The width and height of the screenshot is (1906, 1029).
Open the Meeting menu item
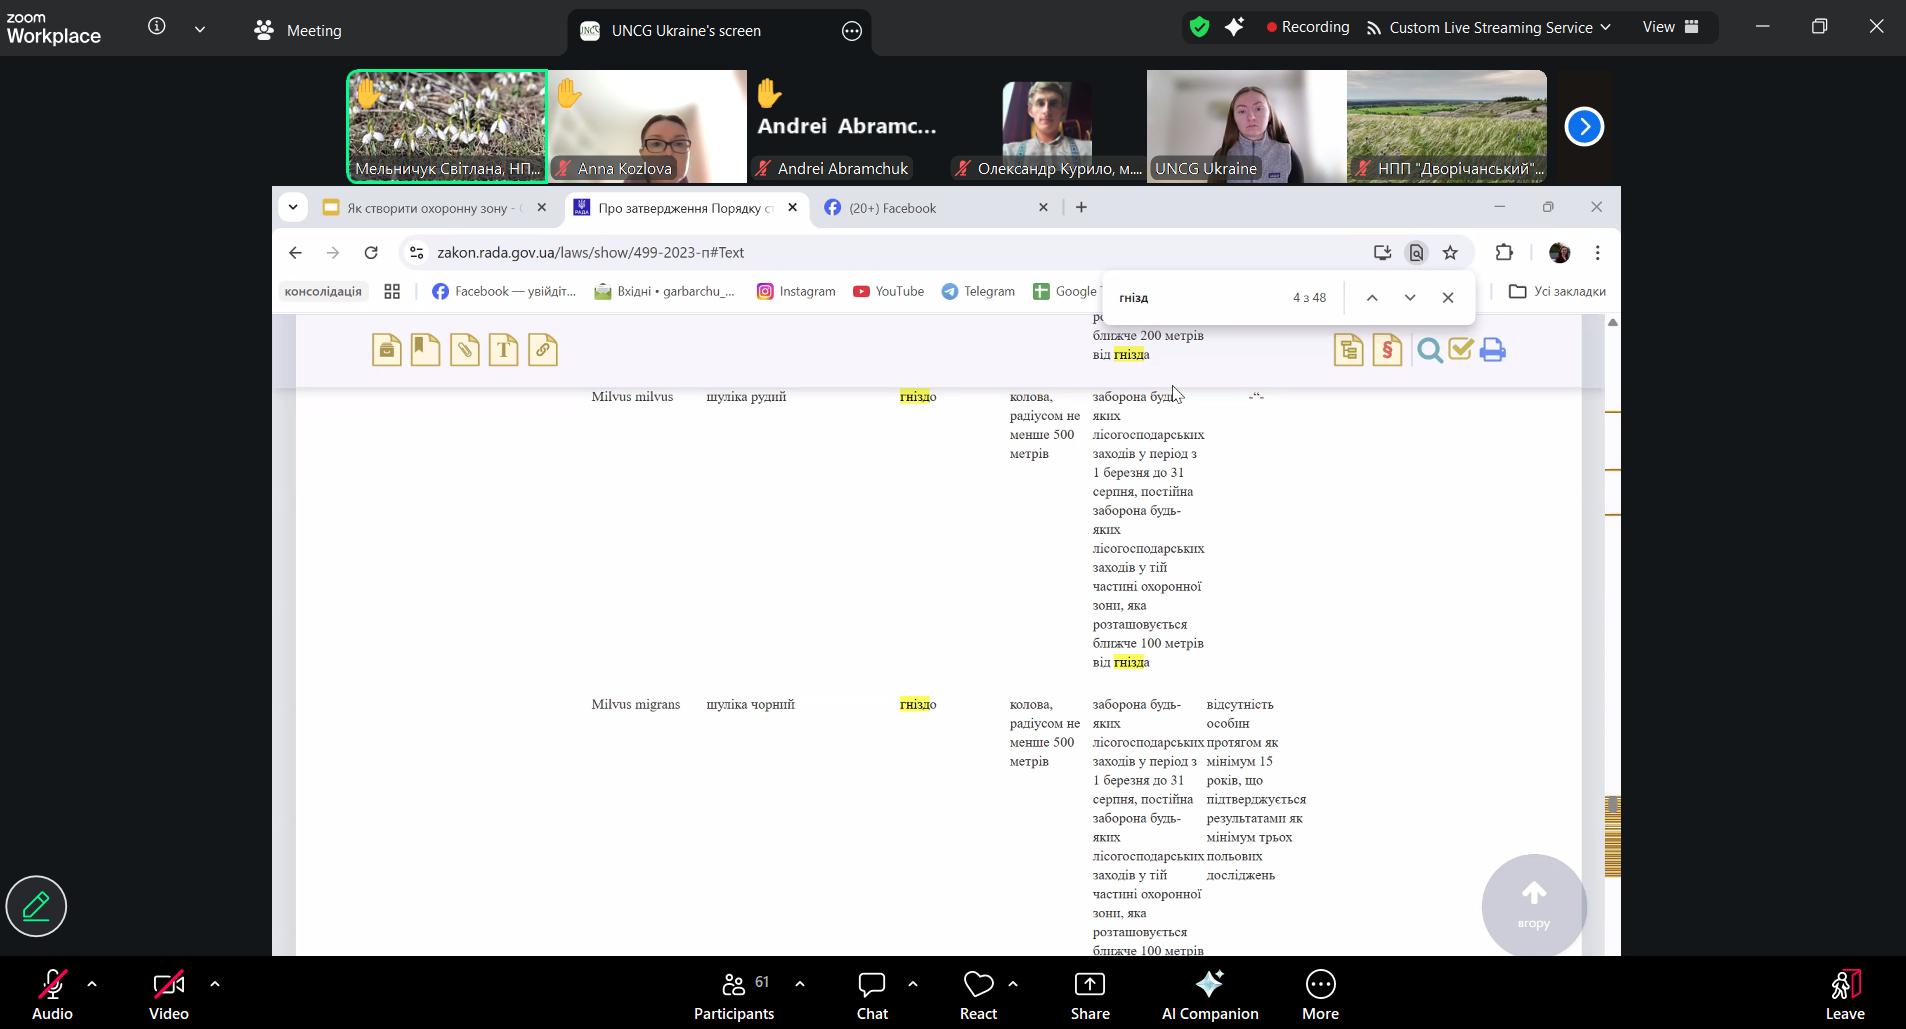[298, 31]
